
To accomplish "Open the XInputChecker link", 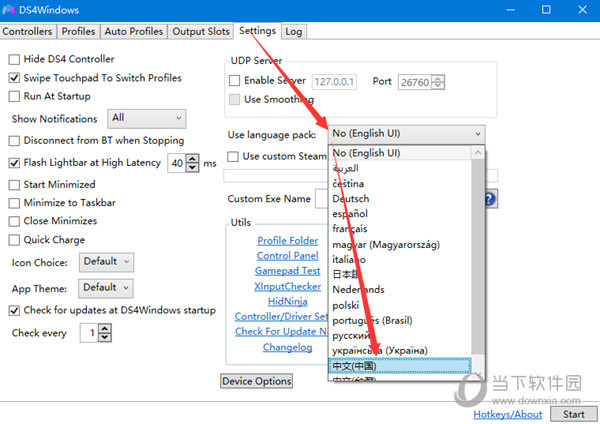I will tap(288, 287).
